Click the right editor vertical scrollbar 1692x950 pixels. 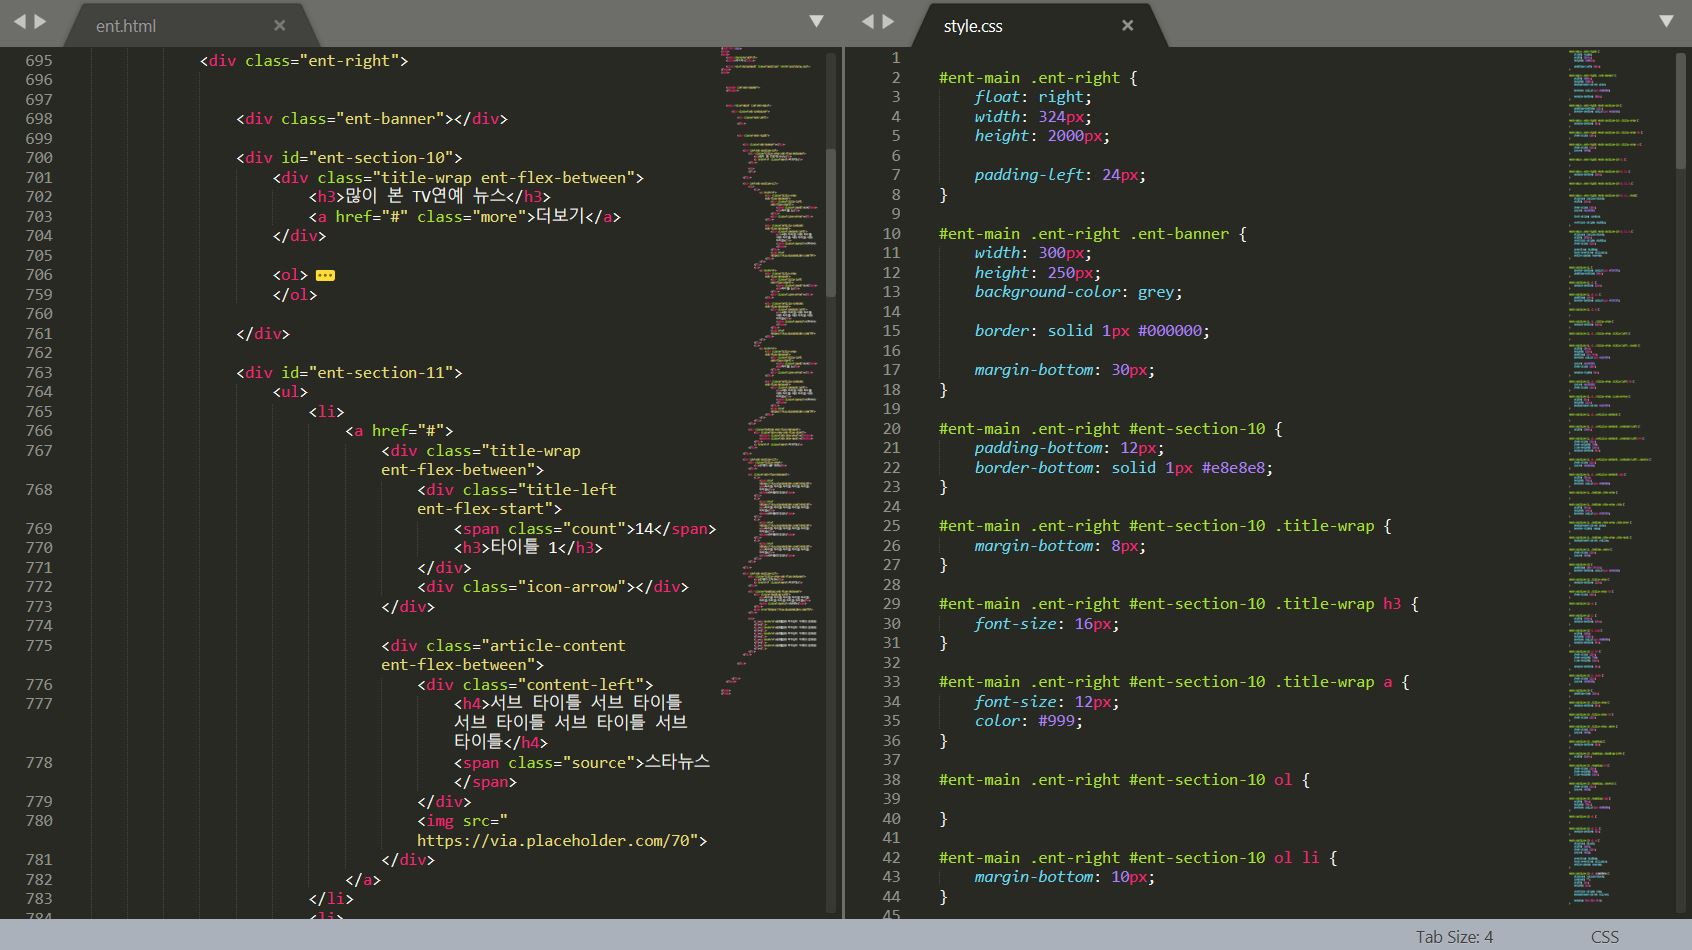(1680, 110)
